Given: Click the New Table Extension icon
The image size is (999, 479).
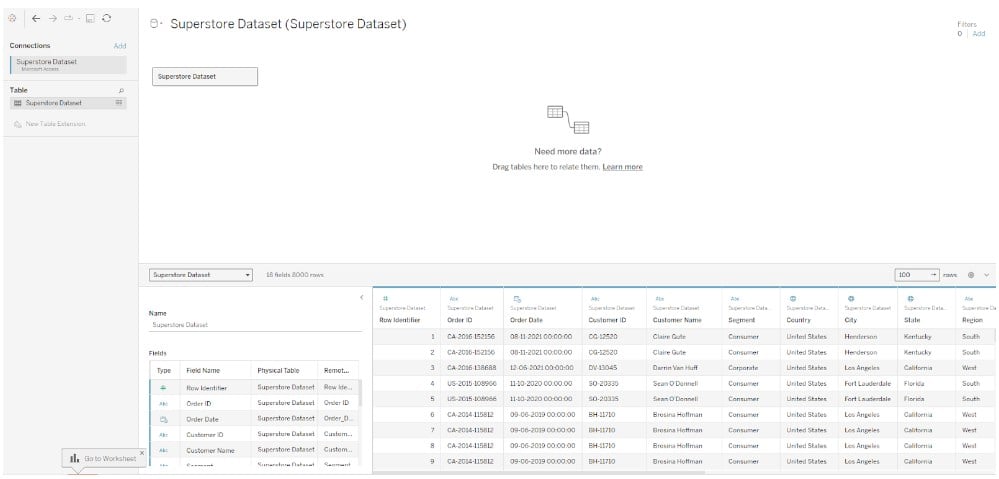Looking at the screenshot, I should click(x=18, y=124).
